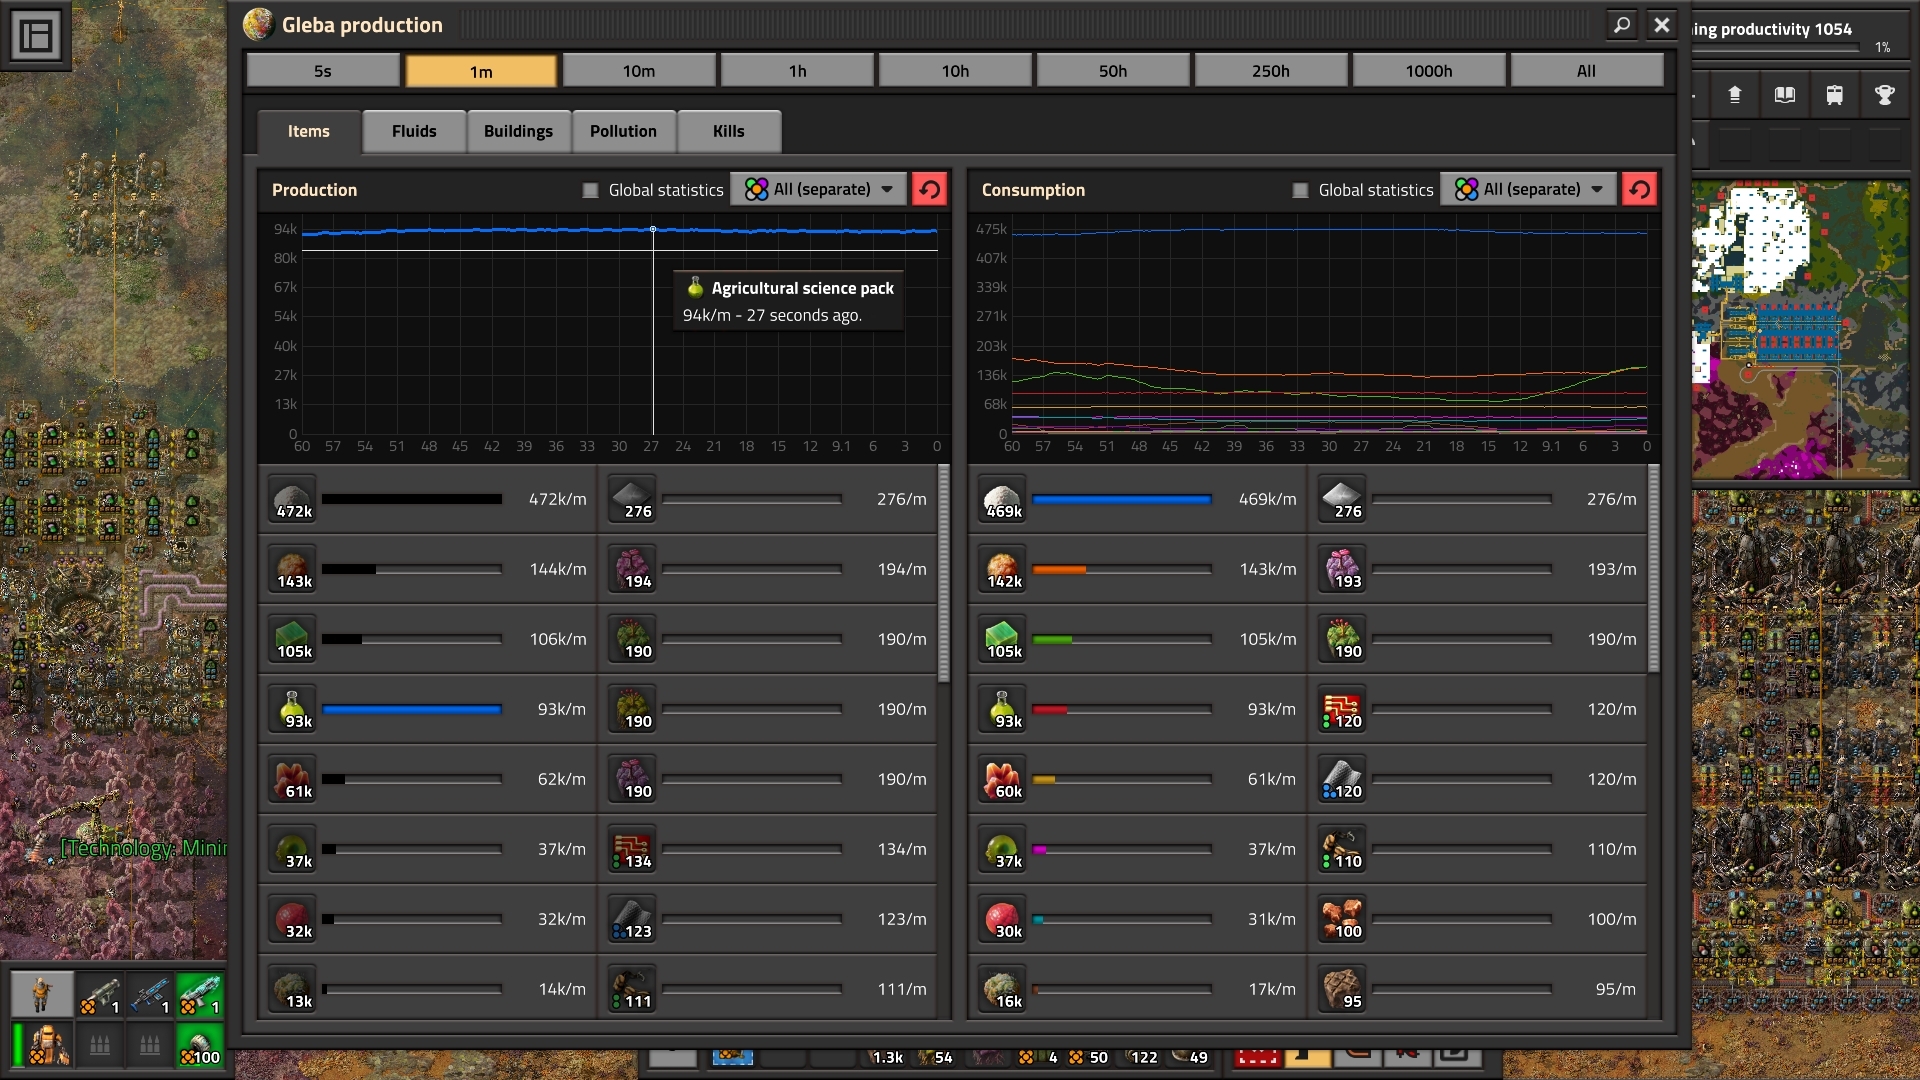The image size is (1920, 1080).
Task: Click the Consumption list scrollbar
Action: tap(1653, 568)
